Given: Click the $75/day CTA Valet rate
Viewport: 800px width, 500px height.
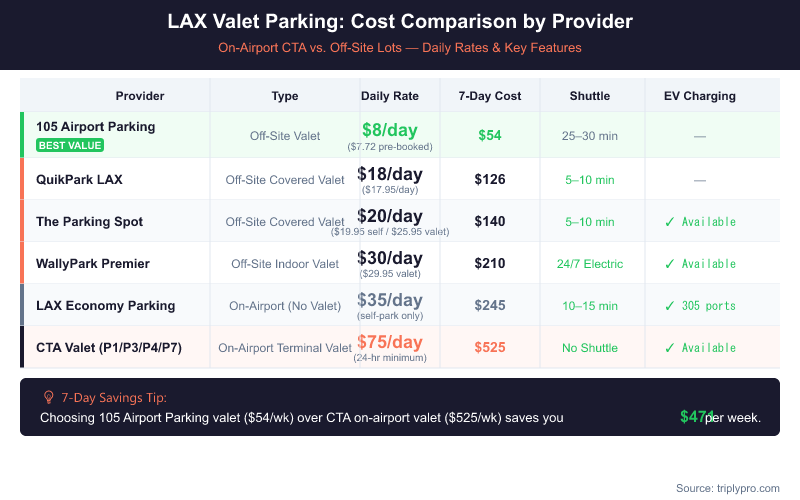Looking at the screenshot, I should [390, 343].
